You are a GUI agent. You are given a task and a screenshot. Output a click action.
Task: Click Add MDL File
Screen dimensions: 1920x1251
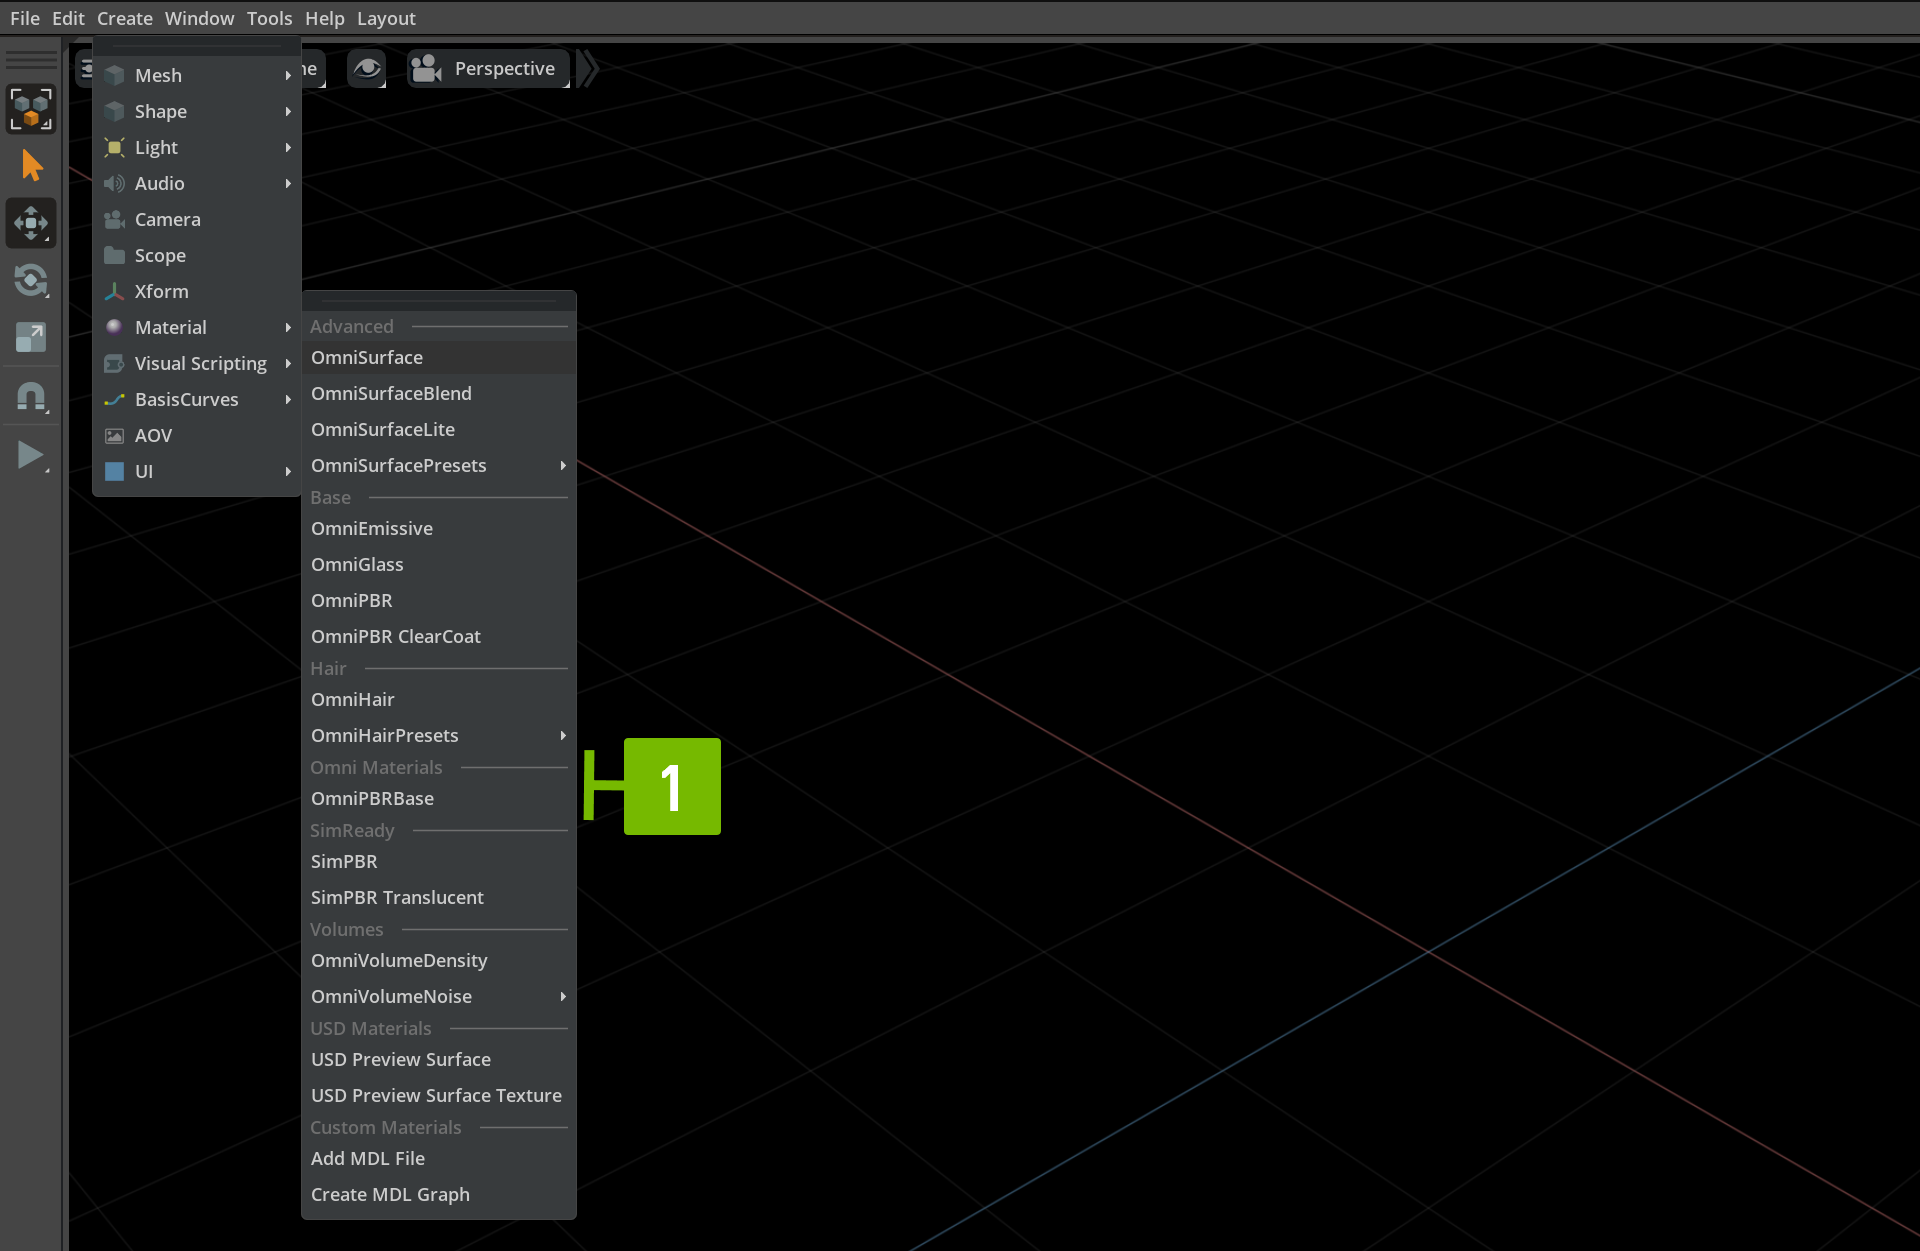pos(439,1158)
